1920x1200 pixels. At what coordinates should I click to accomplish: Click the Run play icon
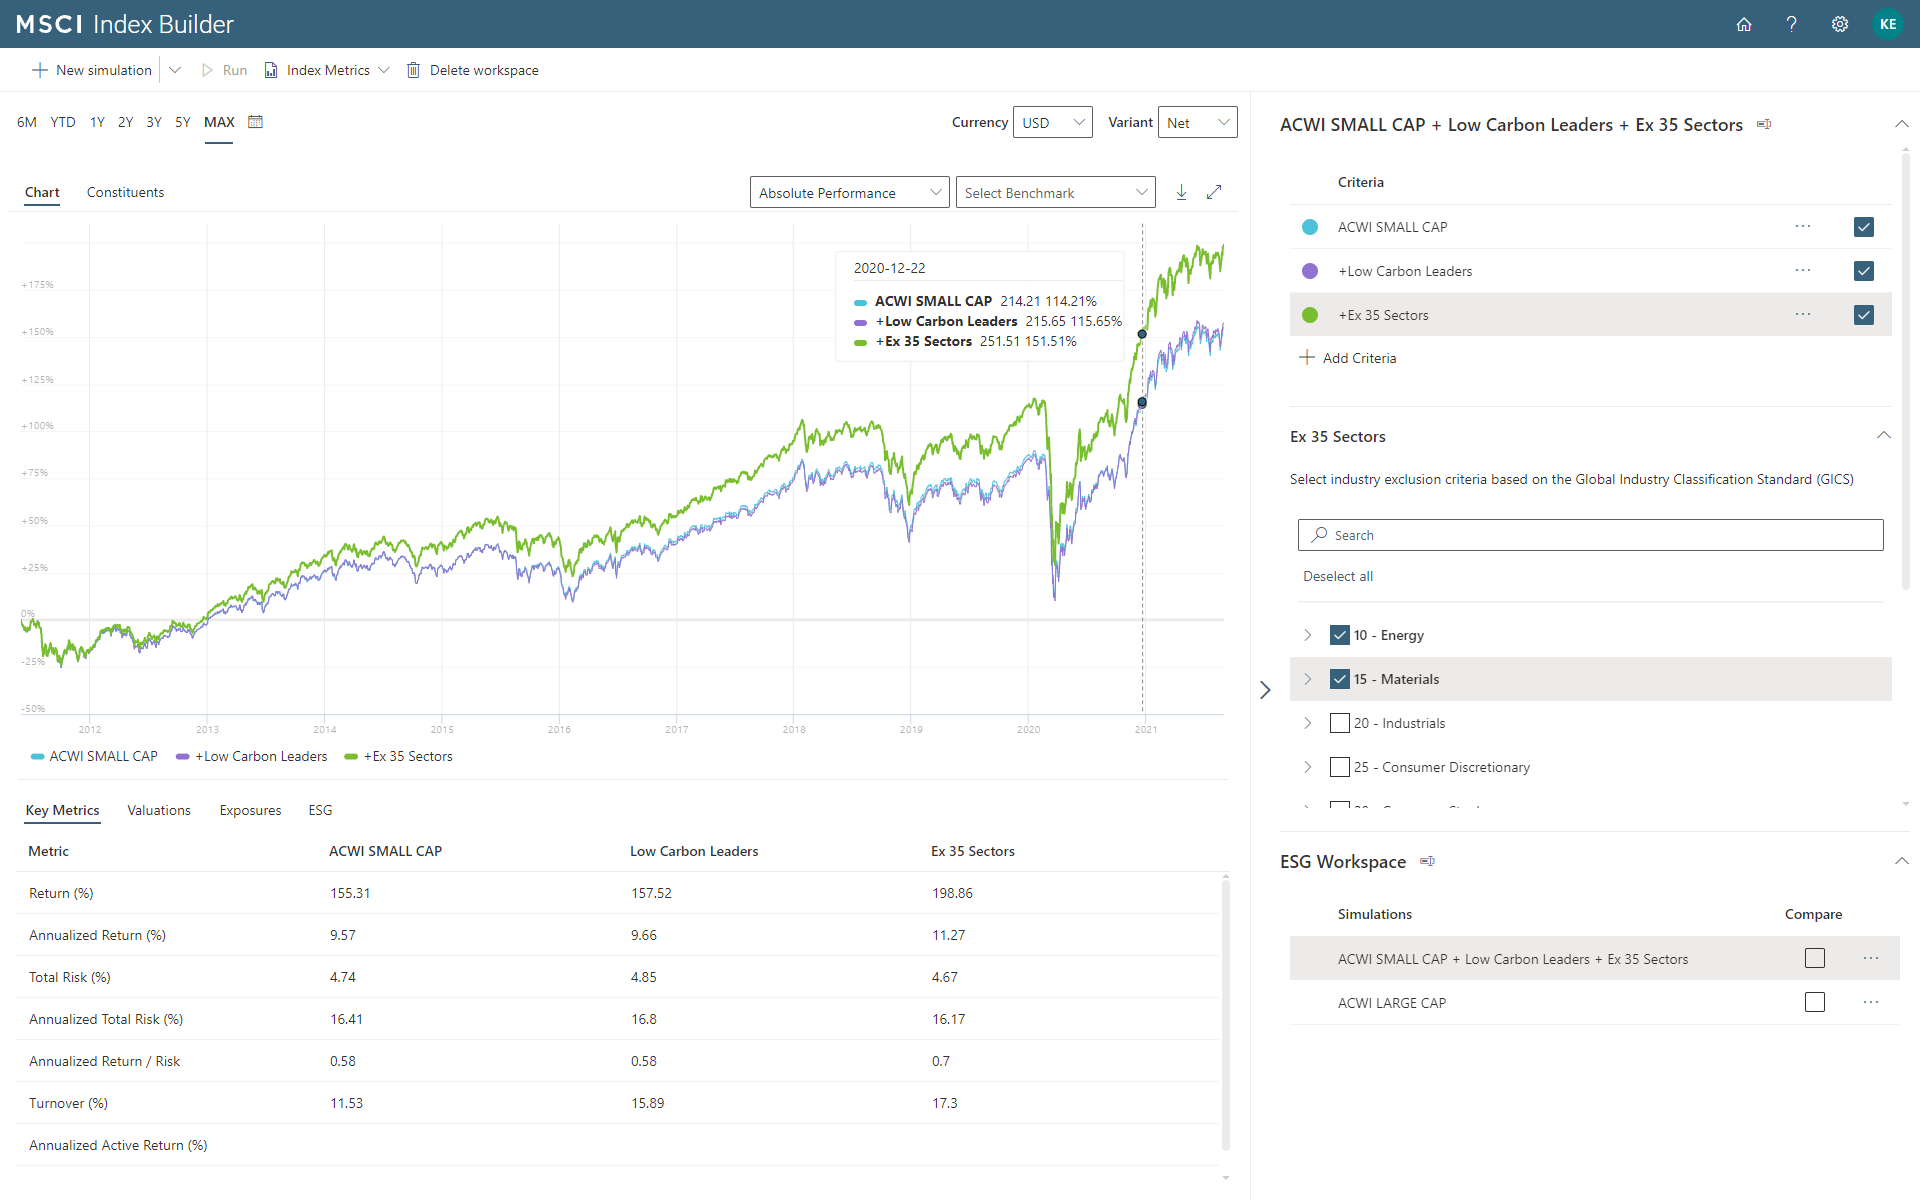[208, 70]
